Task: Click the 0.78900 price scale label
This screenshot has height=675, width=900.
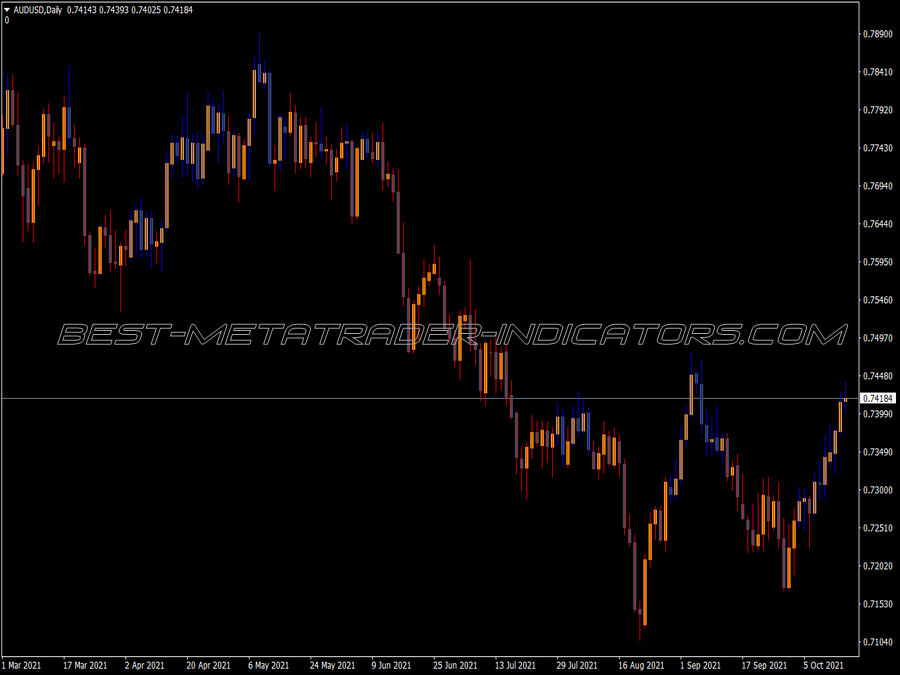Action: click(x=878, y=34)
